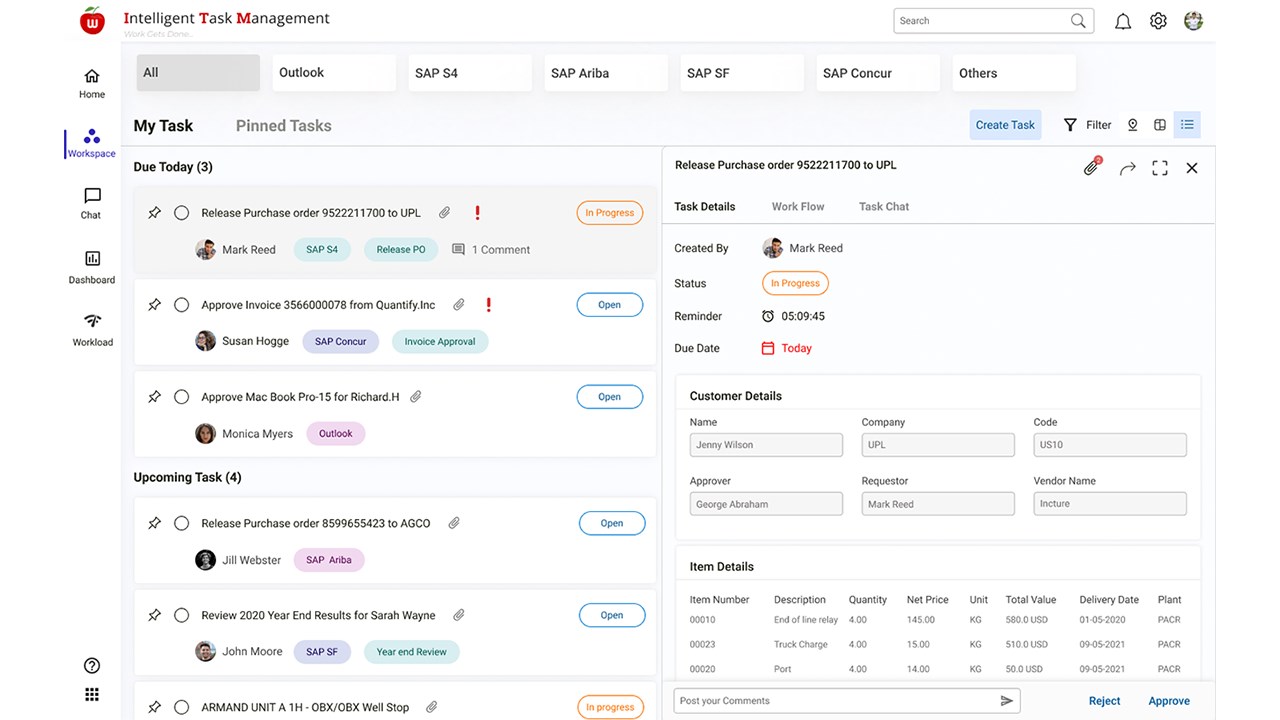Open the Workload sidebar icon
This screenshot has width=1280, height=720.
point(92,328)
